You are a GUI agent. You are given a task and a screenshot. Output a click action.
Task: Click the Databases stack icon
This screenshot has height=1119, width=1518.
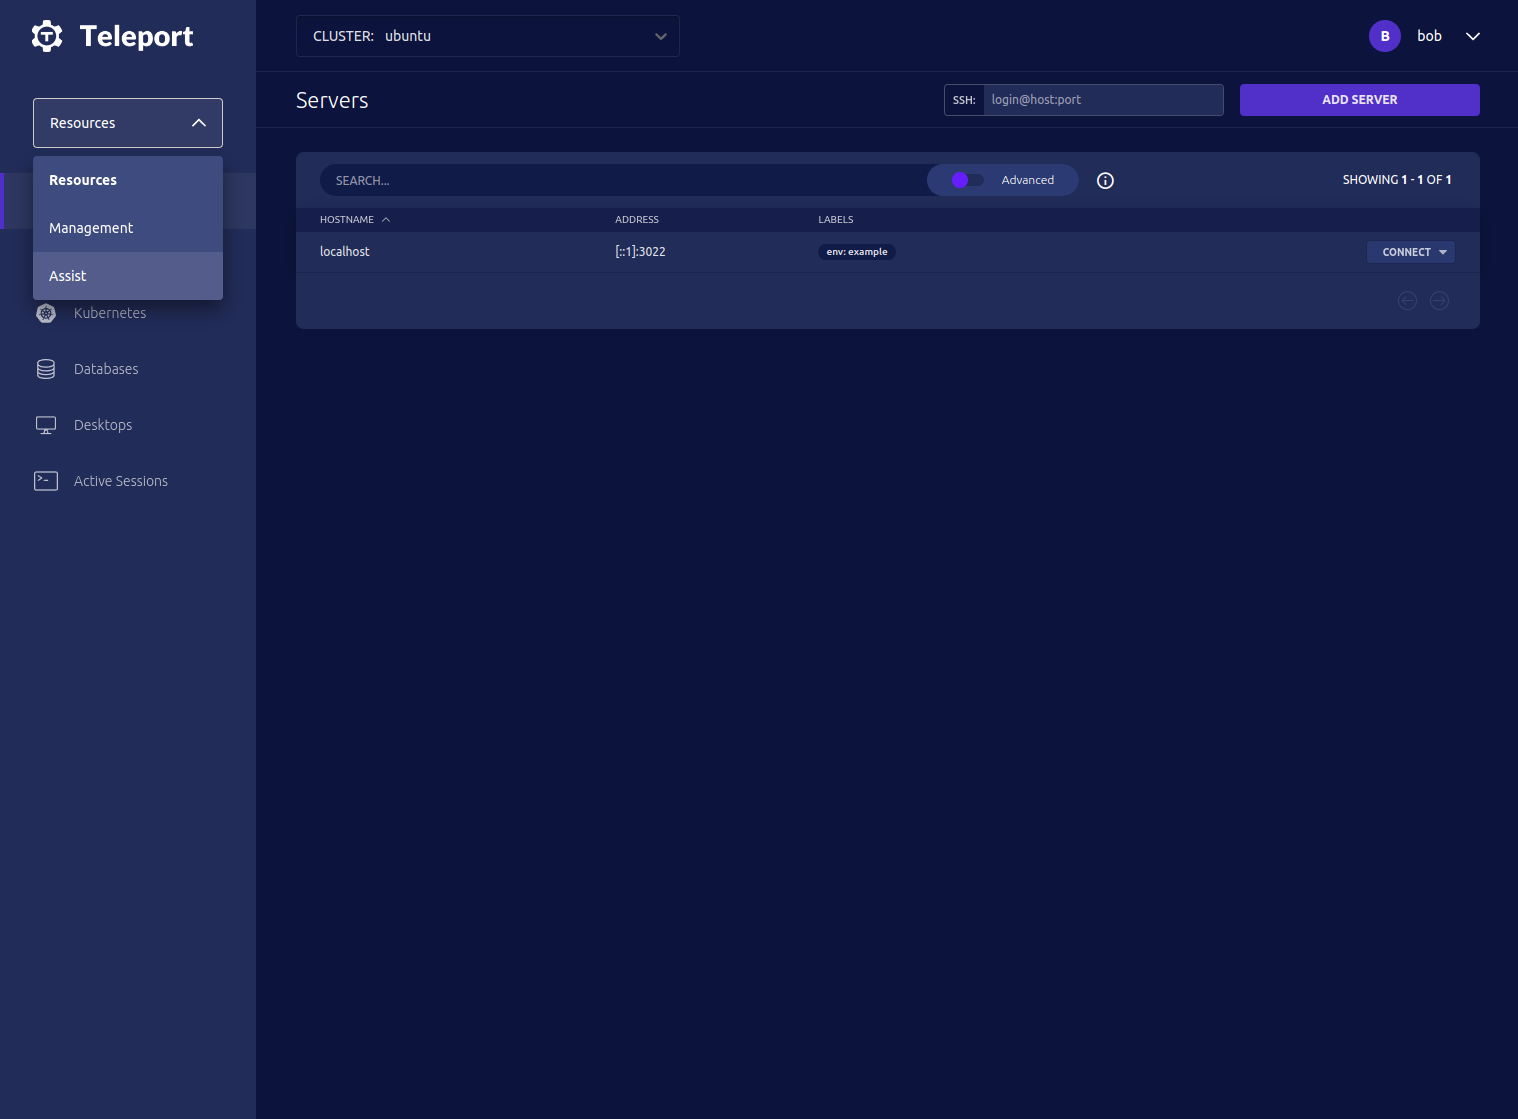point(46,369)
